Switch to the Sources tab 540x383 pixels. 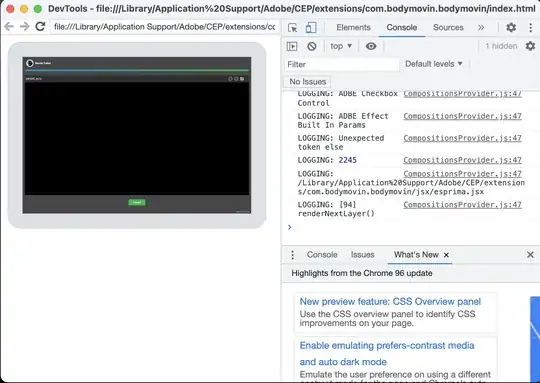[x=448, y=28]
